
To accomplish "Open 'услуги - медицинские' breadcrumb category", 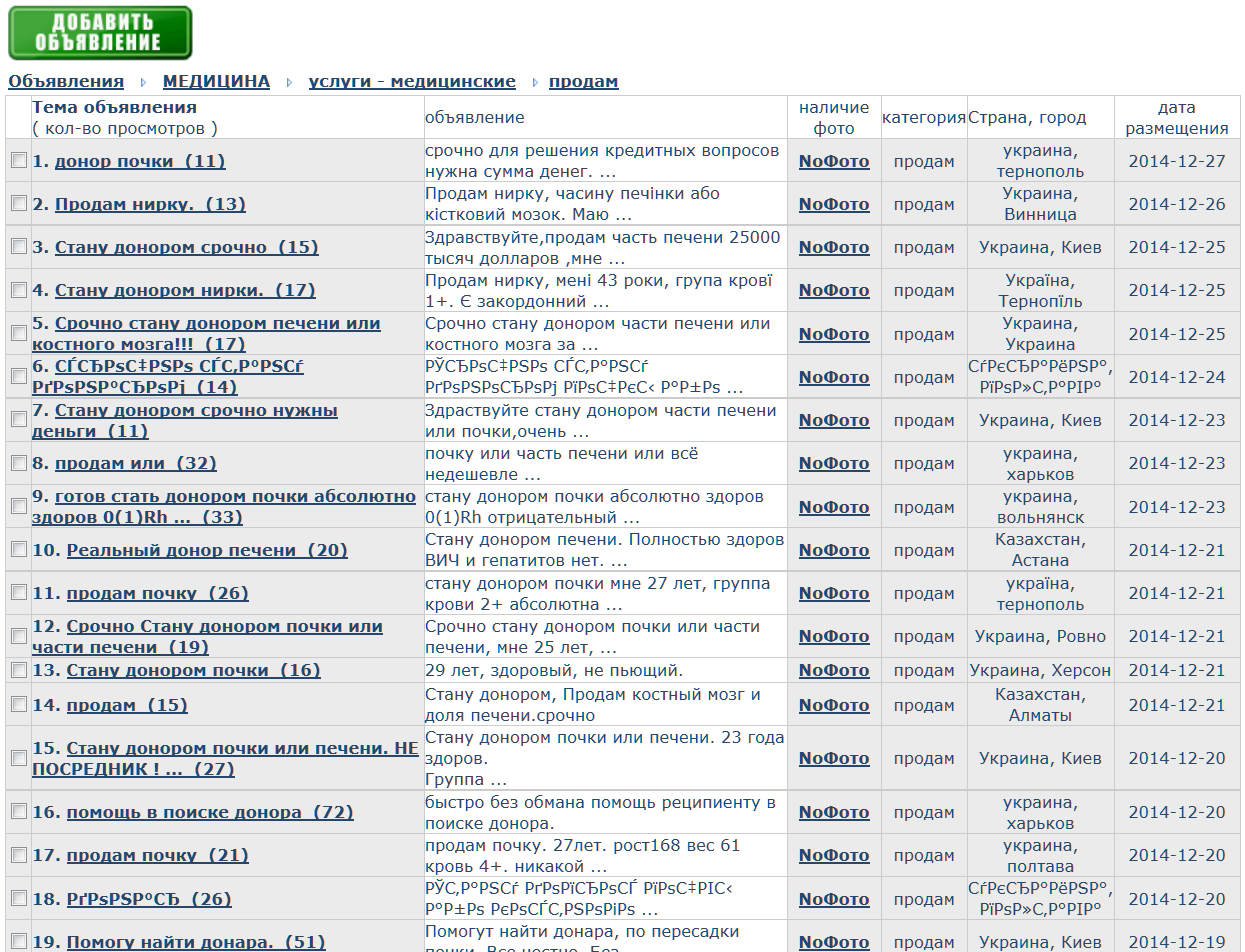I will click(x=412, y=82).
